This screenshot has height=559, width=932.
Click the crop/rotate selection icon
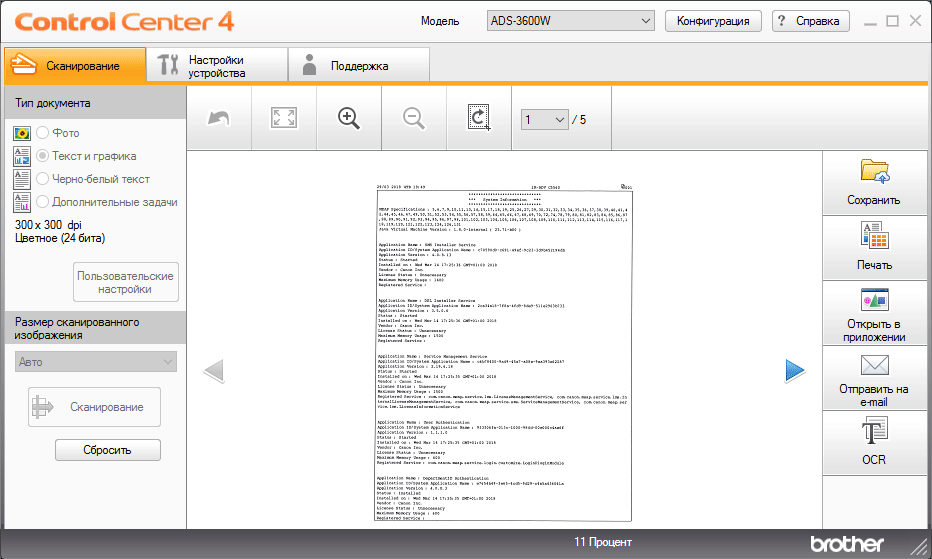point(478,117)
